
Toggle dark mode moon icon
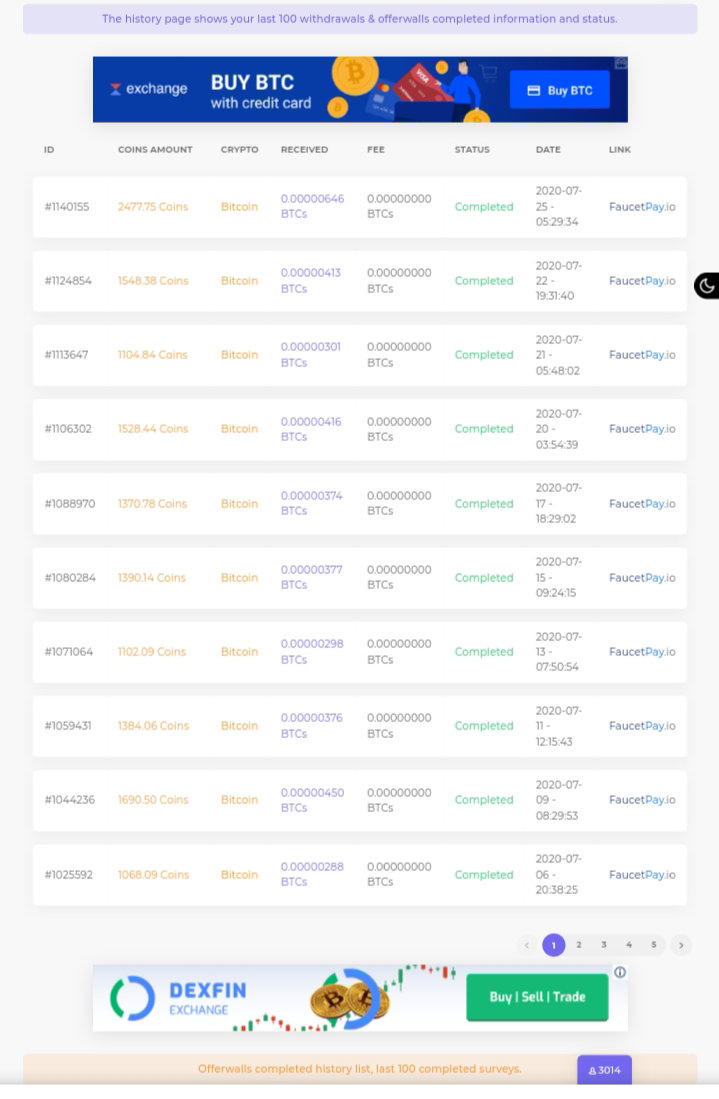(x=706, y=285)
